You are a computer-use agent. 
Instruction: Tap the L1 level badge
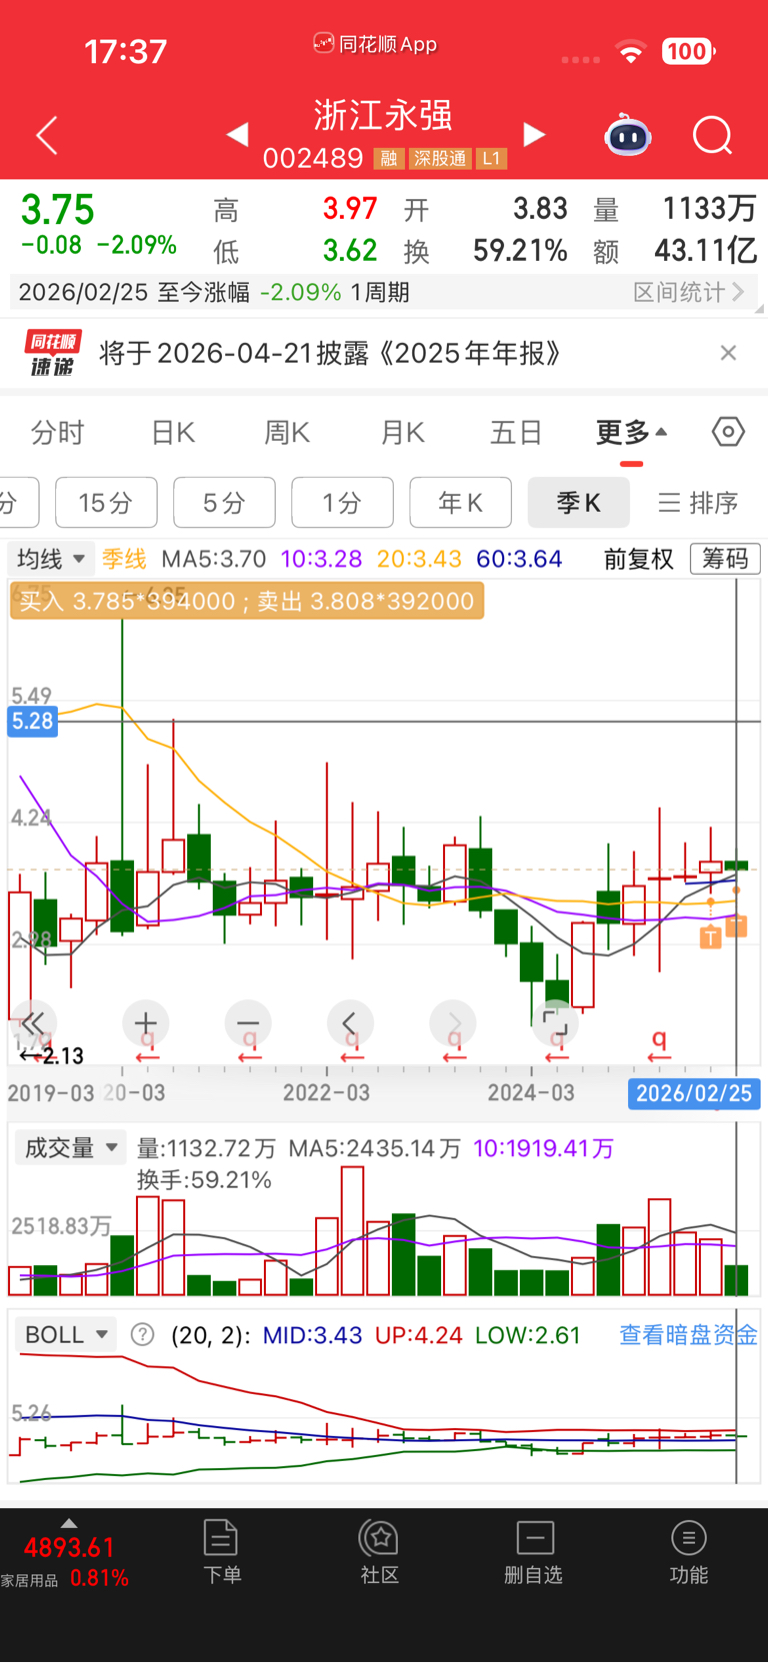pyautogui.click(x=491, y=159)
